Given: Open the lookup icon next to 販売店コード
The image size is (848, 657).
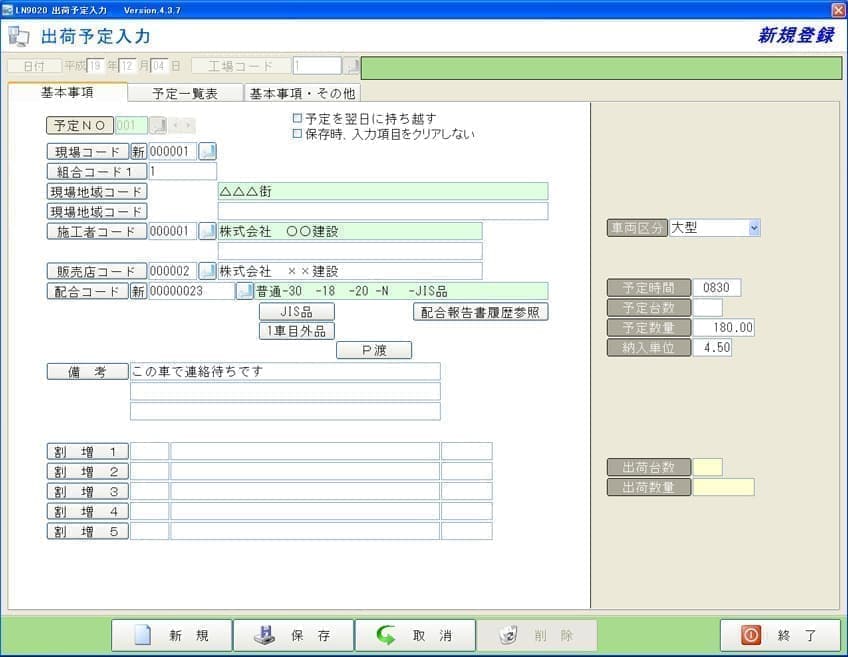Looking at the screenshot, I should pyautogui.click(x=207, y=271).
